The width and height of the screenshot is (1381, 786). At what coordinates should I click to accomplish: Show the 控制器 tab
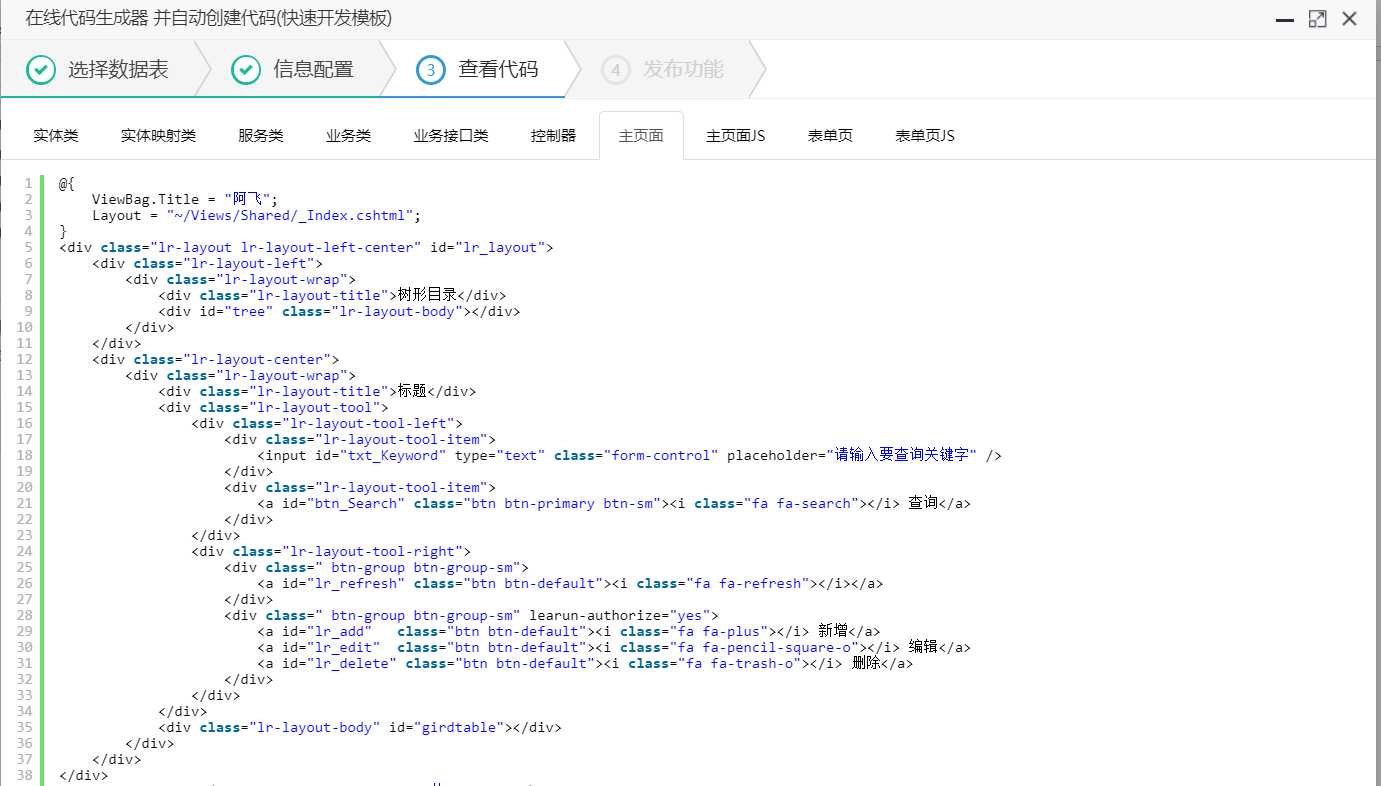(x=553, y=136)
